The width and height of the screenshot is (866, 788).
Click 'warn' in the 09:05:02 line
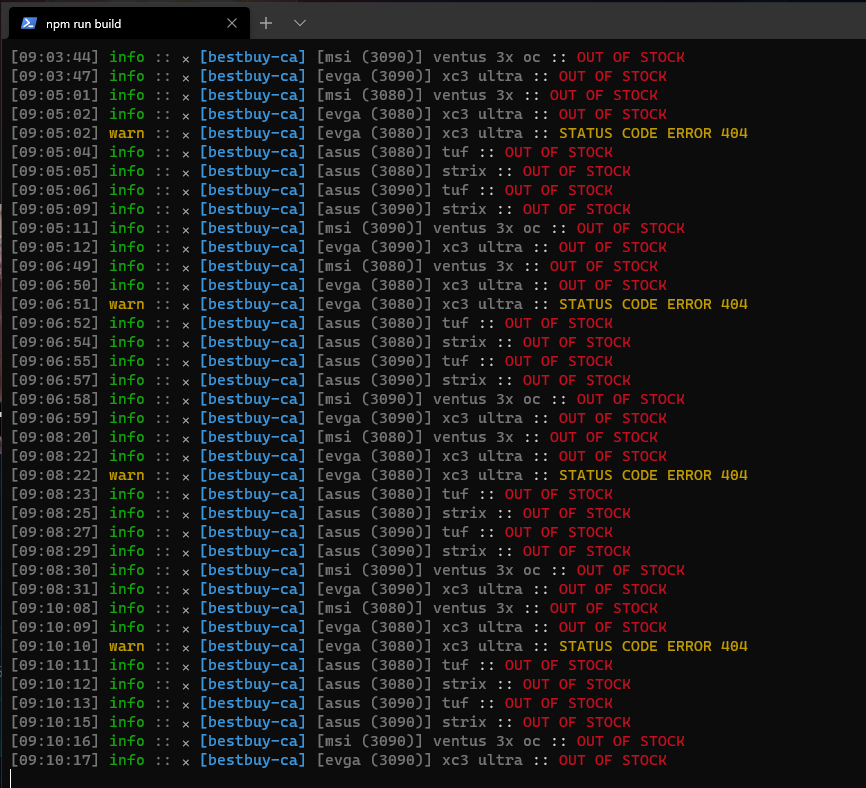(x=126, y=133)
